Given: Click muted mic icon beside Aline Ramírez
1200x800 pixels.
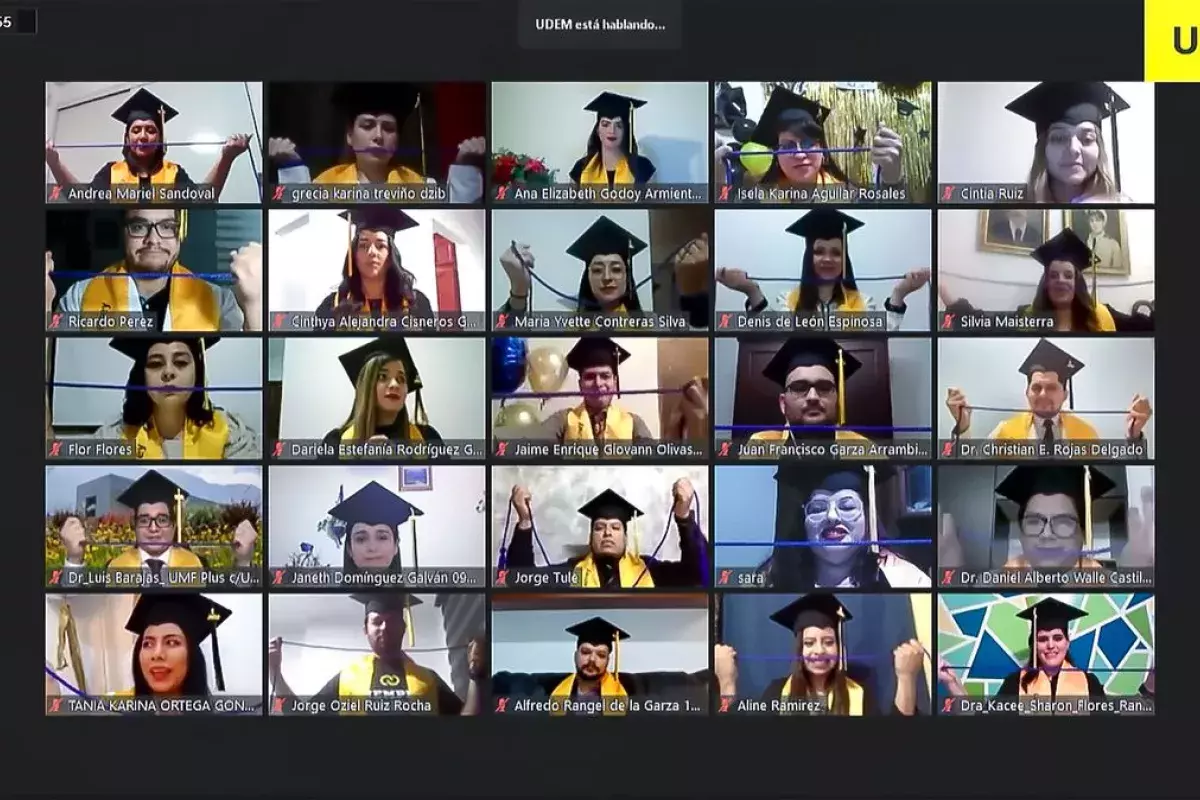Looking at the screenshot, I should (726, 706).
